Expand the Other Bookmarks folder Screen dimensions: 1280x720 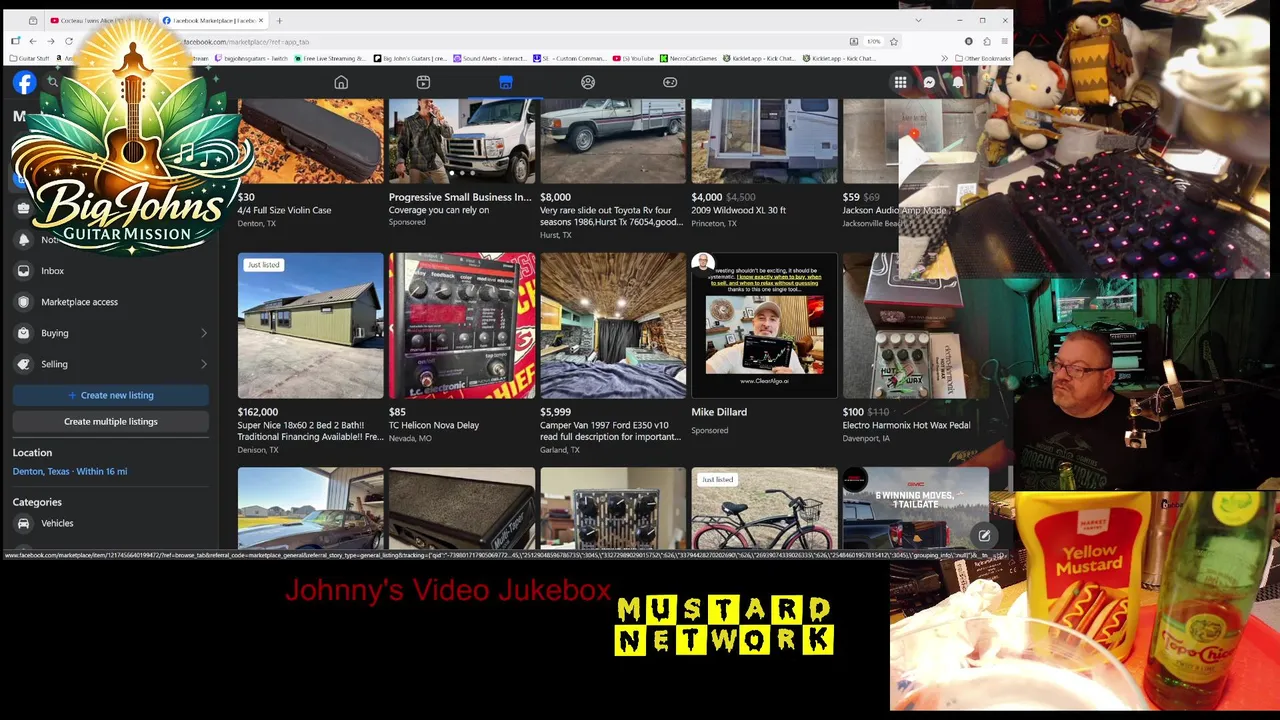[982, 58]
